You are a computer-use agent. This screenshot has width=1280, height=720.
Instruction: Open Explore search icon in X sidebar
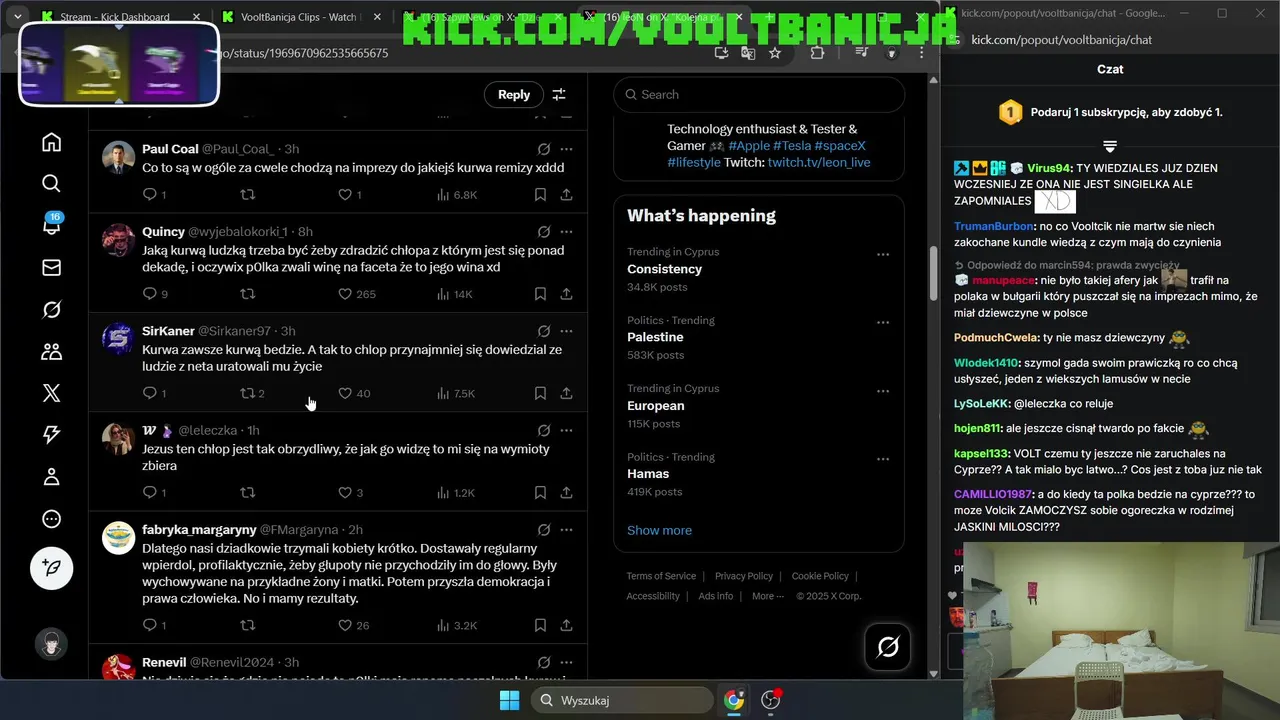[x=51, y=184]
